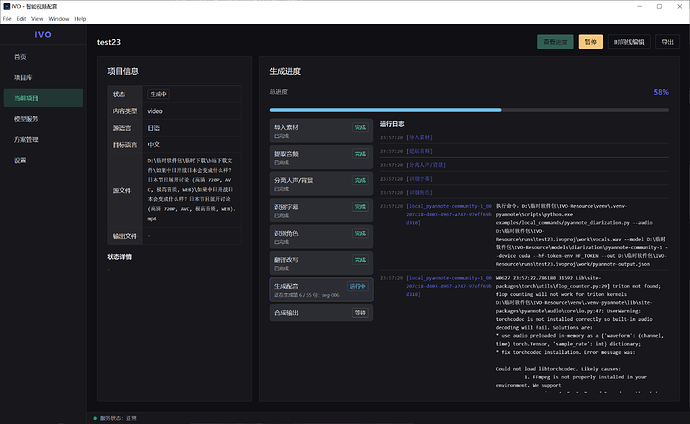690x424 pixels.
Task: Select 当前项目 in the sidebar
Action: (x=43, y=98)
